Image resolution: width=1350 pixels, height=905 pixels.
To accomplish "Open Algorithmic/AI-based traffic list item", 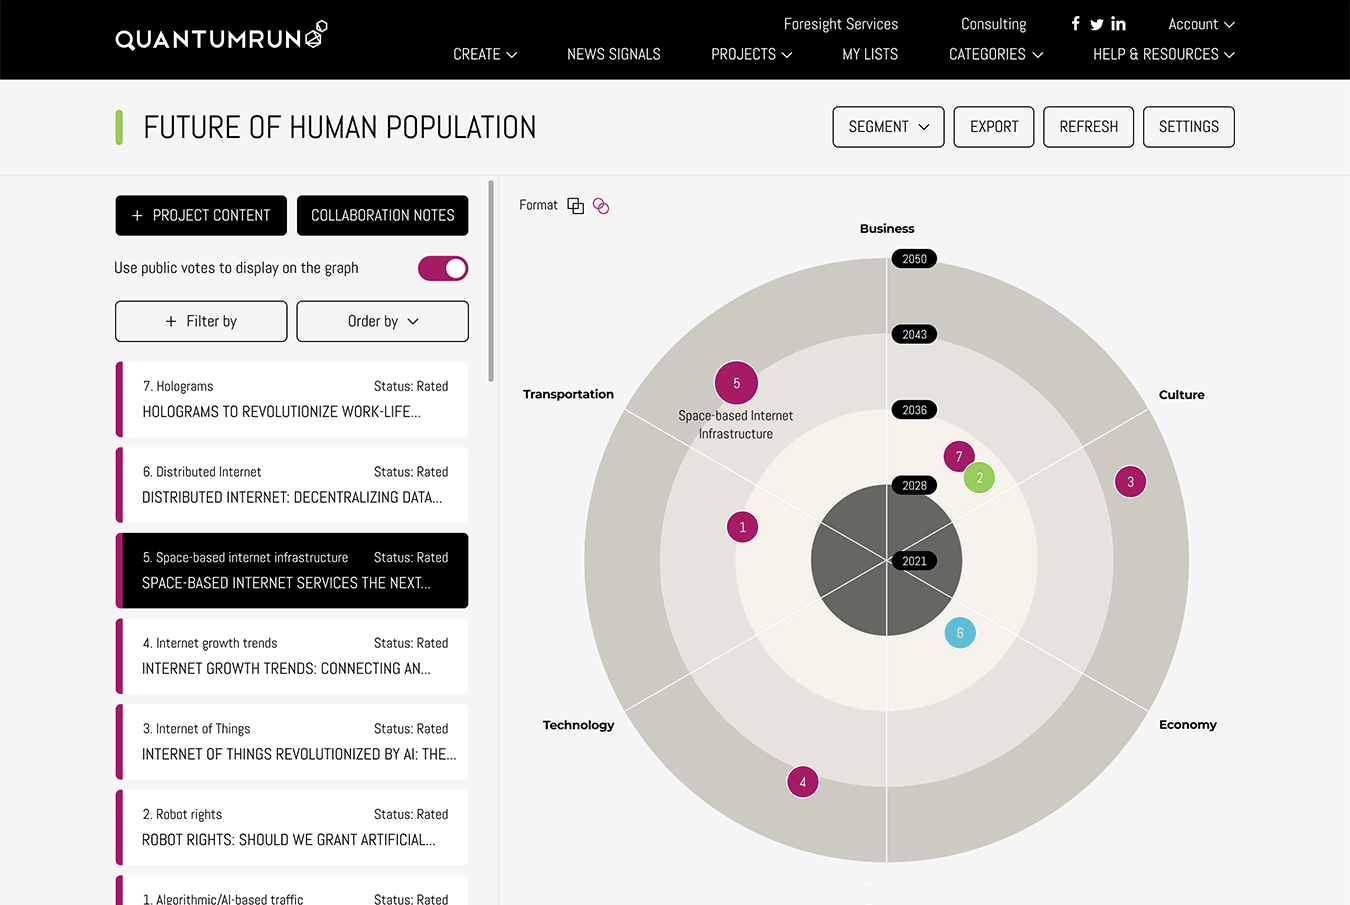I will click(x=292, y=891).
